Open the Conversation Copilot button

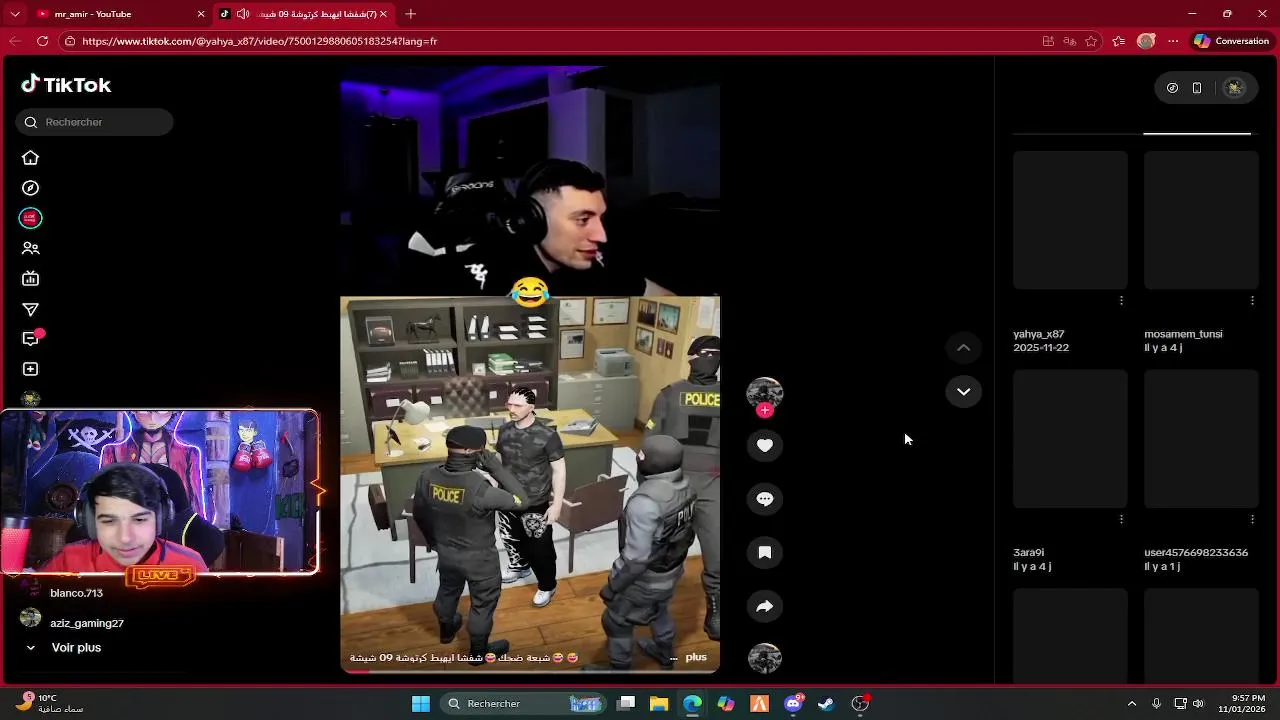(1232, 41)
